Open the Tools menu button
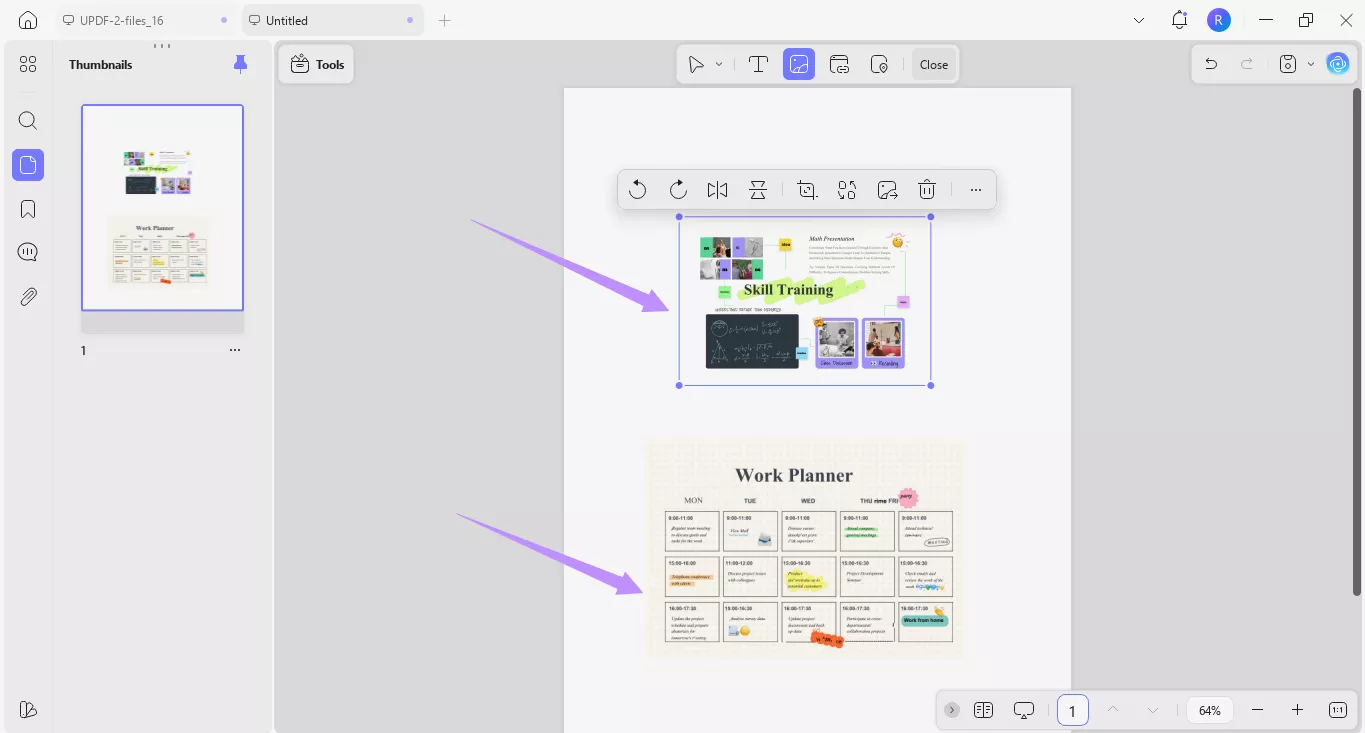Viewport: 1365px width, 733px height. coord(317,64)
